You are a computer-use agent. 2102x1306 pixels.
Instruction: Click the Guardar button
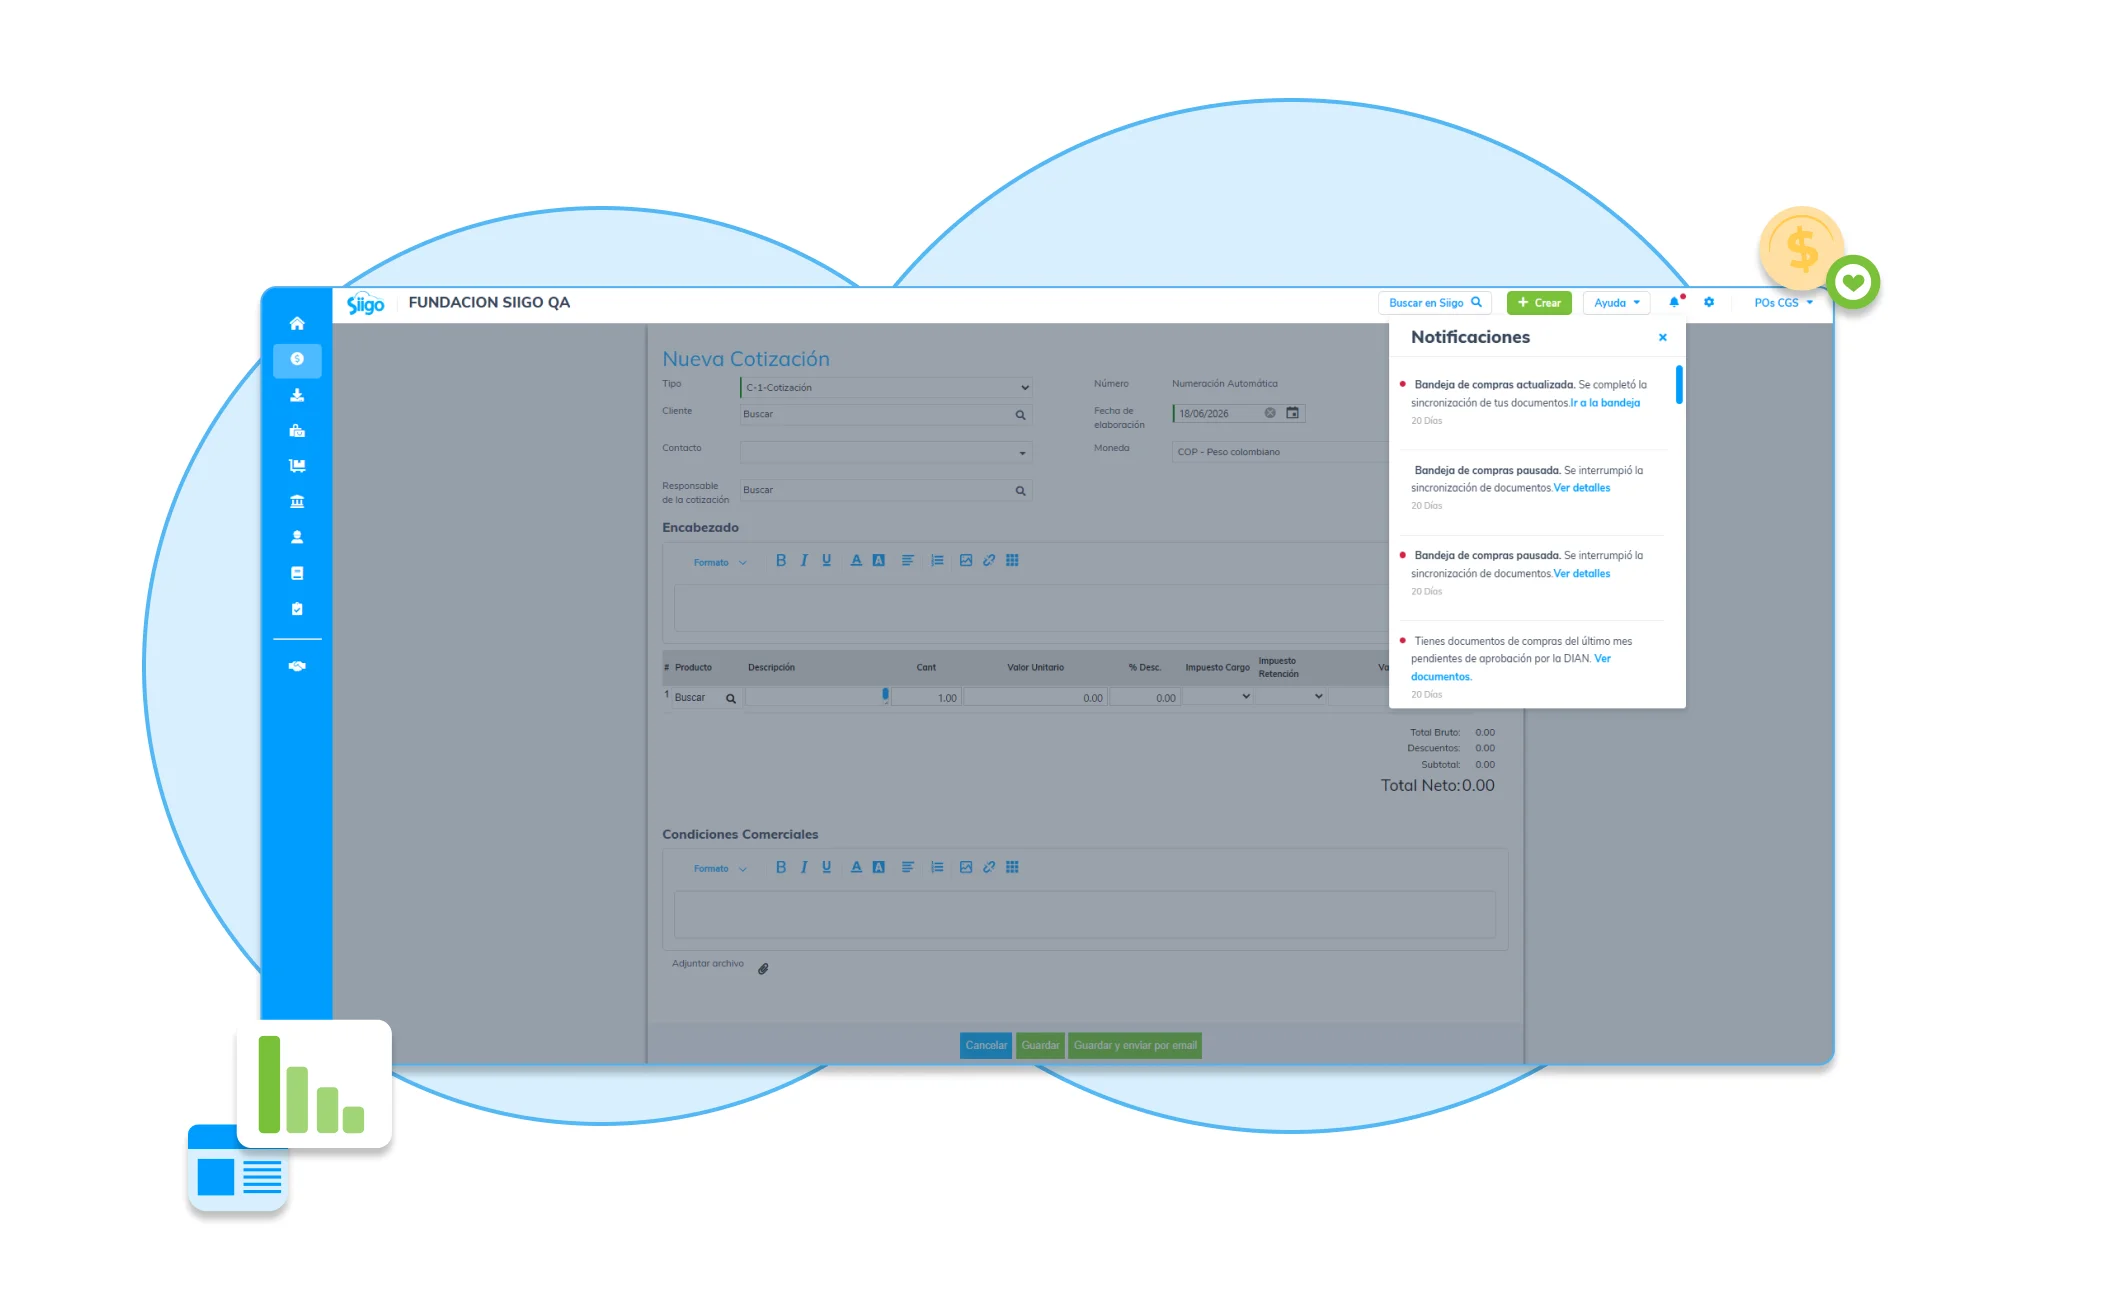1040,1045
